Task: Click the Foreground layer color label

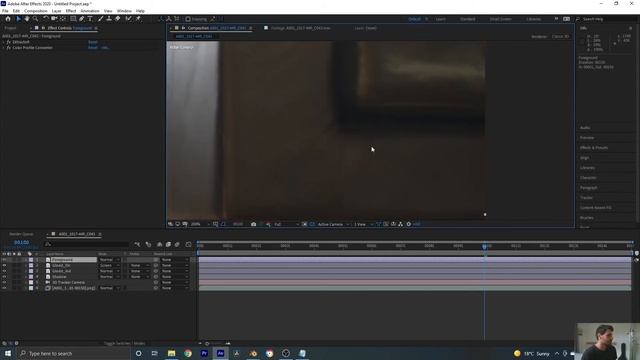Action: coord(31,260)
